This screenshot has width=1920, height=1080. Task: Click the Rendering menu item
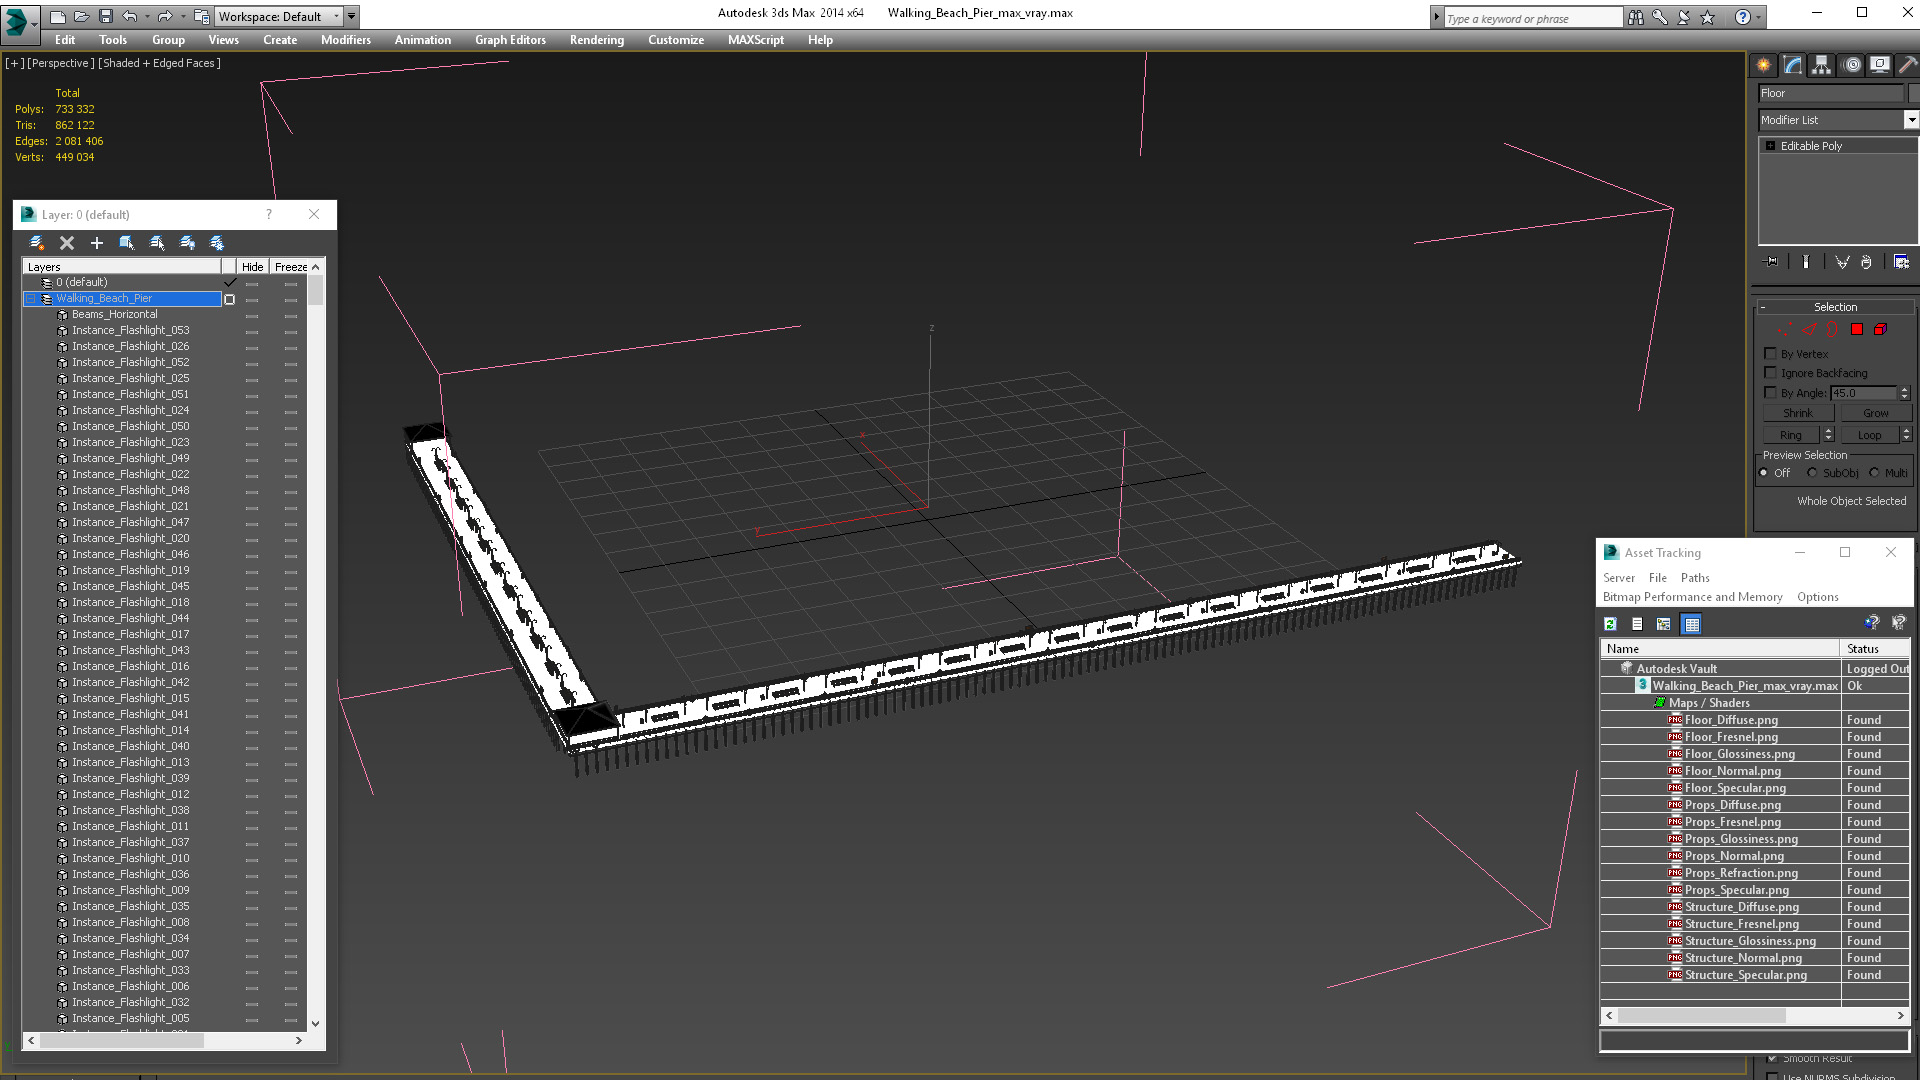[597, 40]
